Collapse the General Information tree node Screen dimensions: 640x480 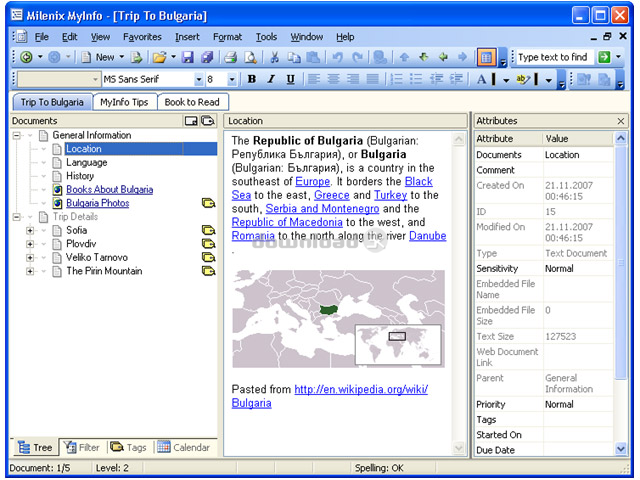[x=17, y=135]
